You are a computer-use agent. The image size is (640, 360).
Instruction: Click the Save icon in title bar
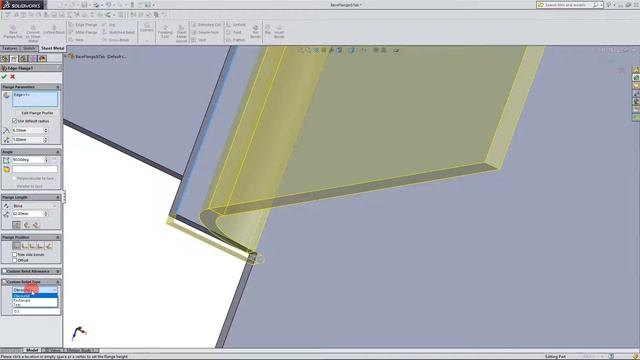point(84,5)
